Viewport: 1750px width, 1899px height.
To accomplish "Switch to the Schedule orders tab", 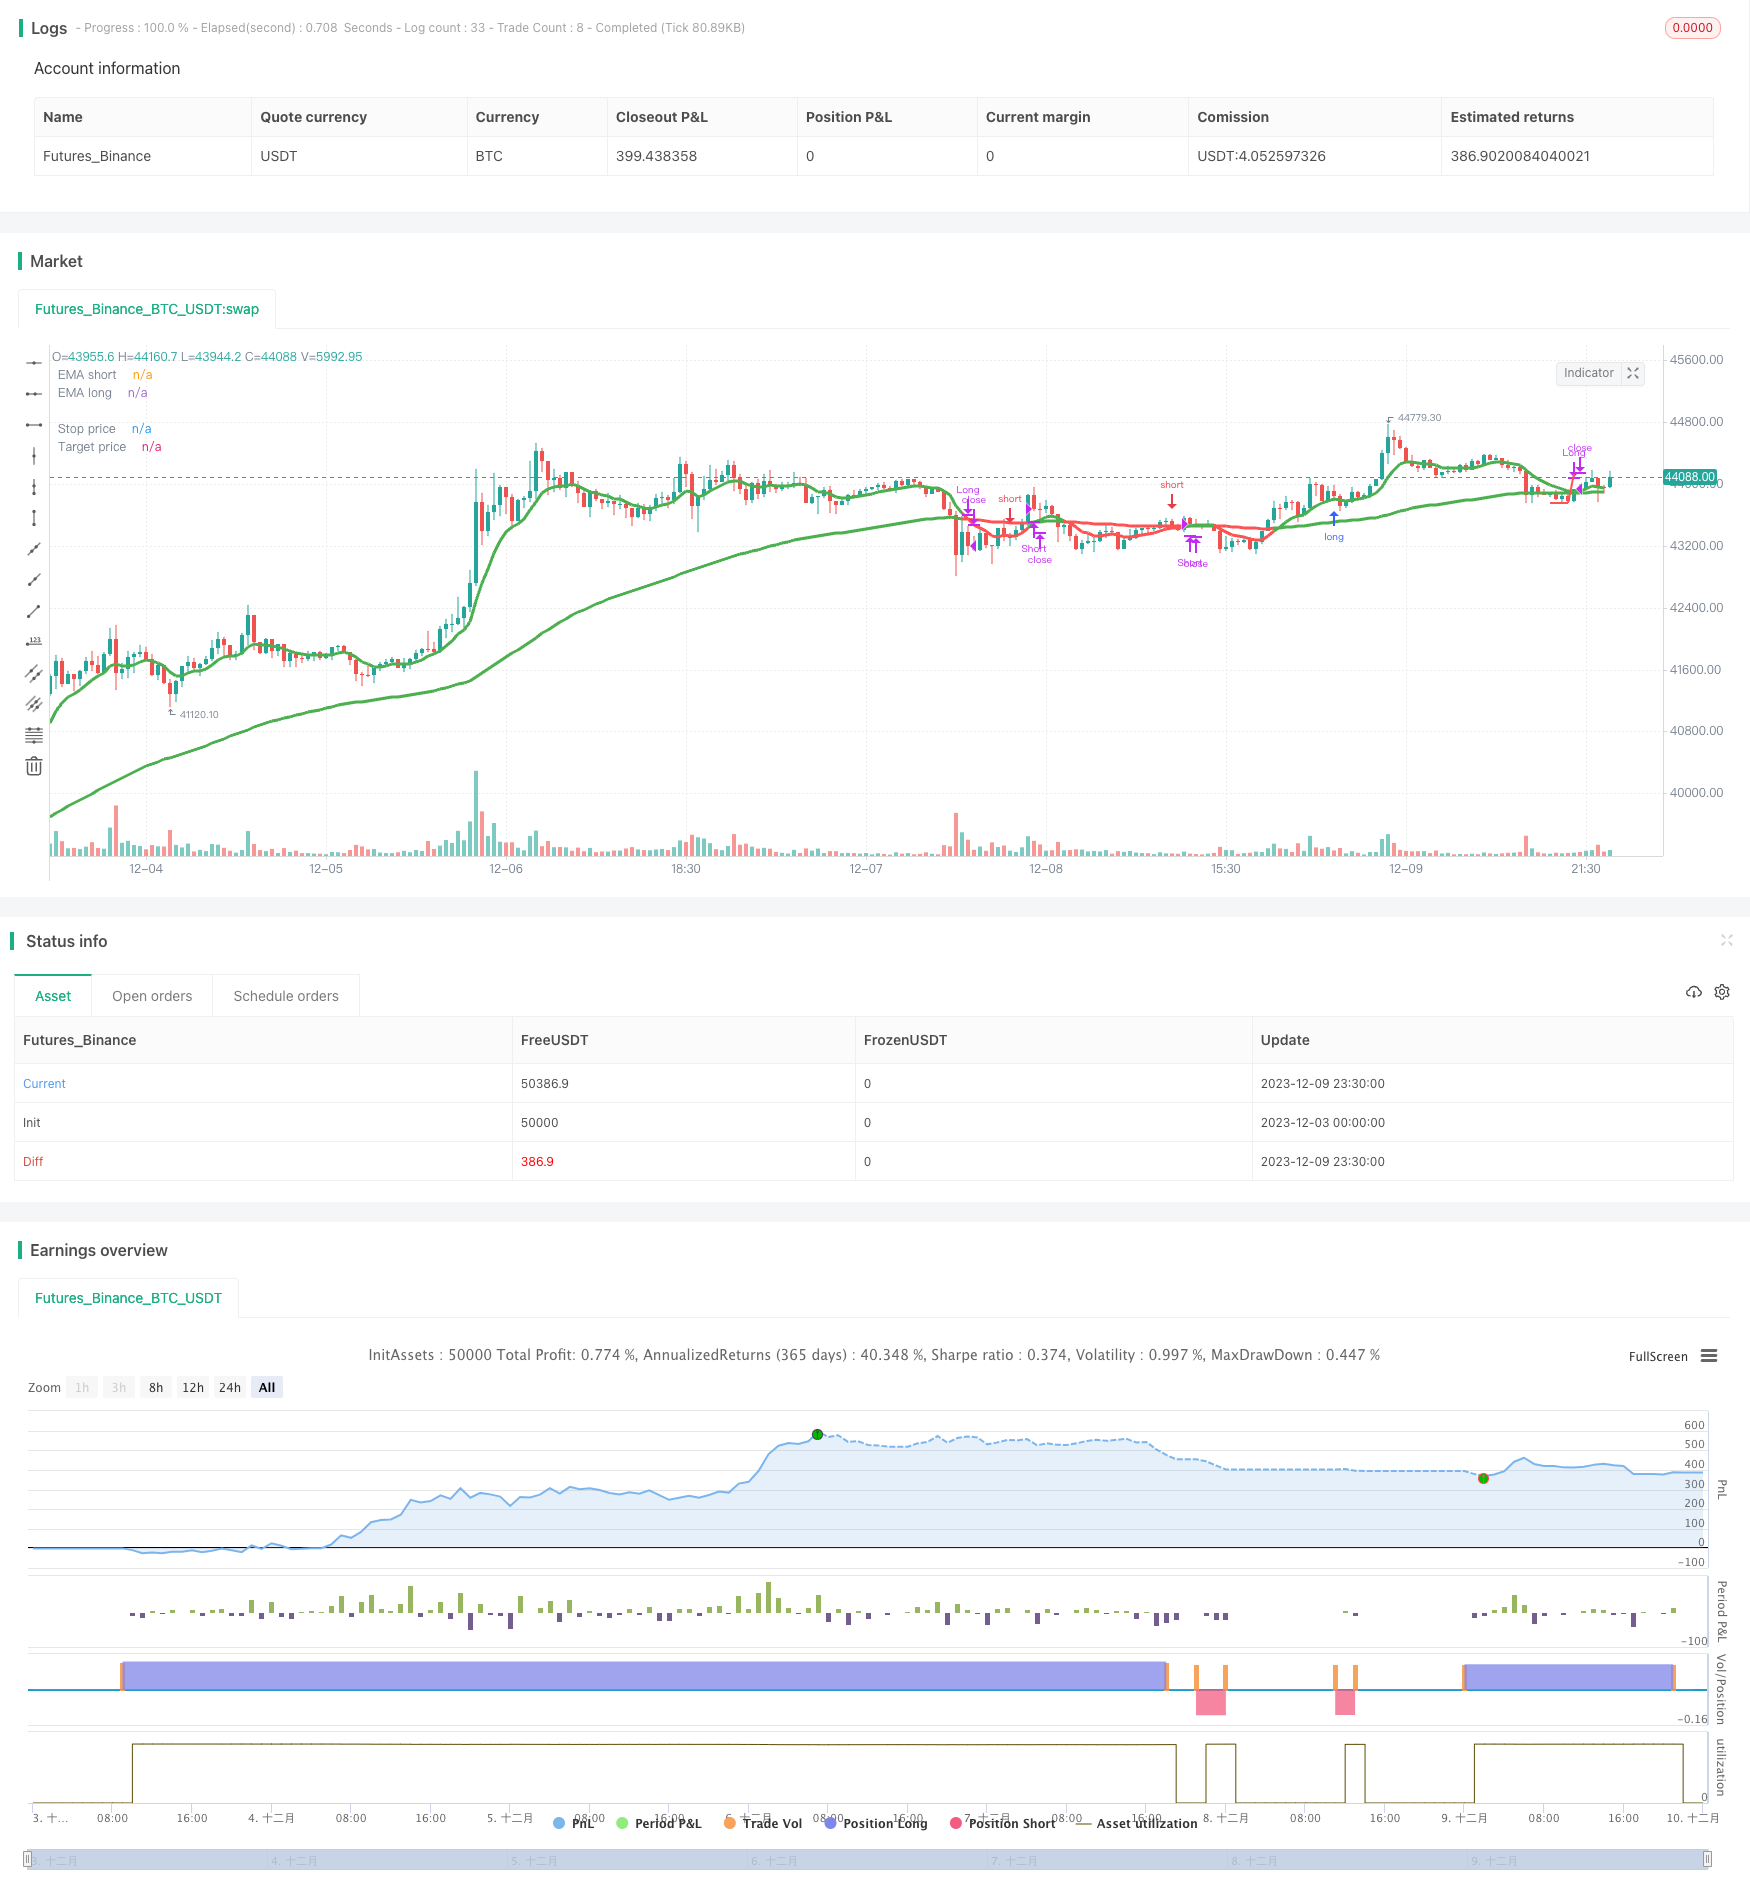I will tap(286, 996).
